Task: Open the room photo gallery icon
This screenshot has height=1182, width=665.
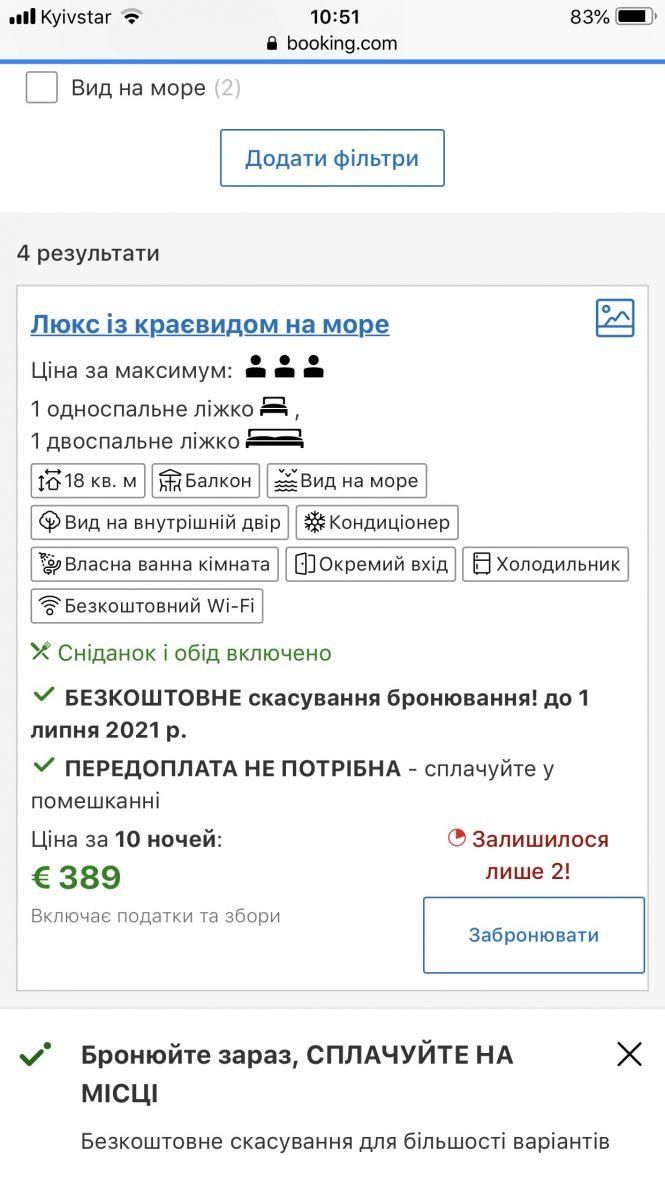Action: coord(615,318)
